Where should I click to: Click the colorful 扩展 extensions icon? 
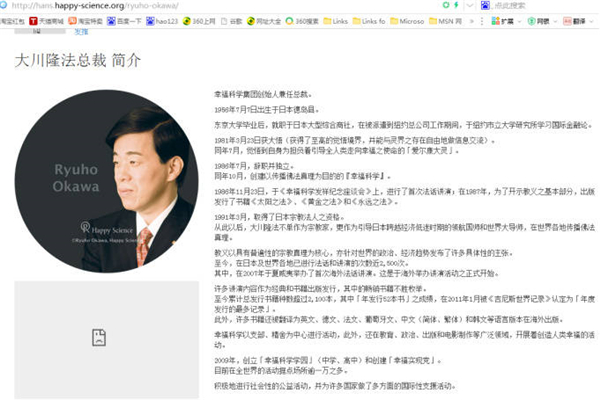(496, 21)
